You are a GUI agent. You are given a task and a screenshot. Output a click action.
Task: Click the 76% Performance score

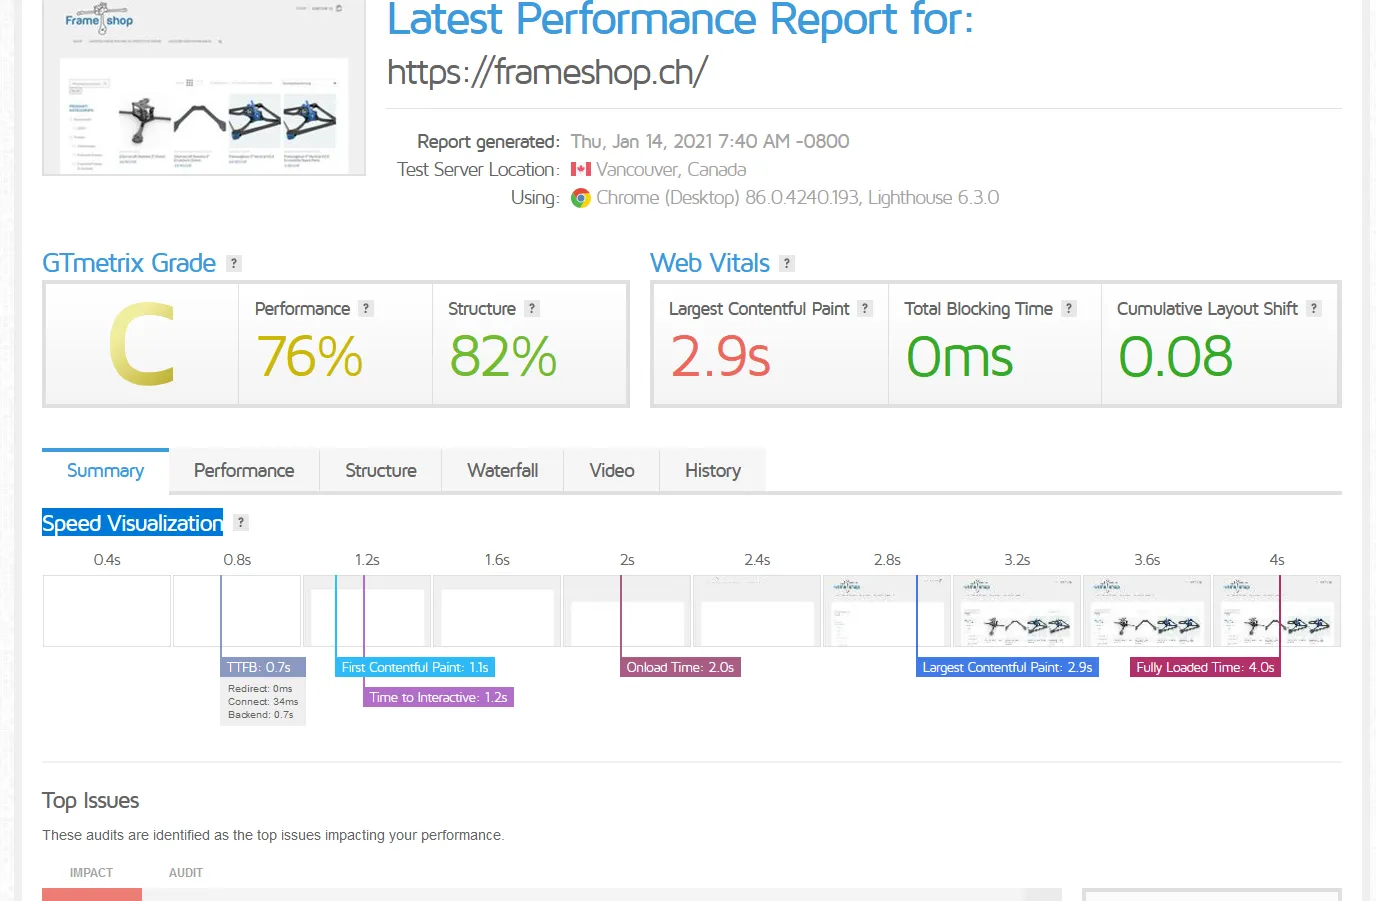(309, 357)
